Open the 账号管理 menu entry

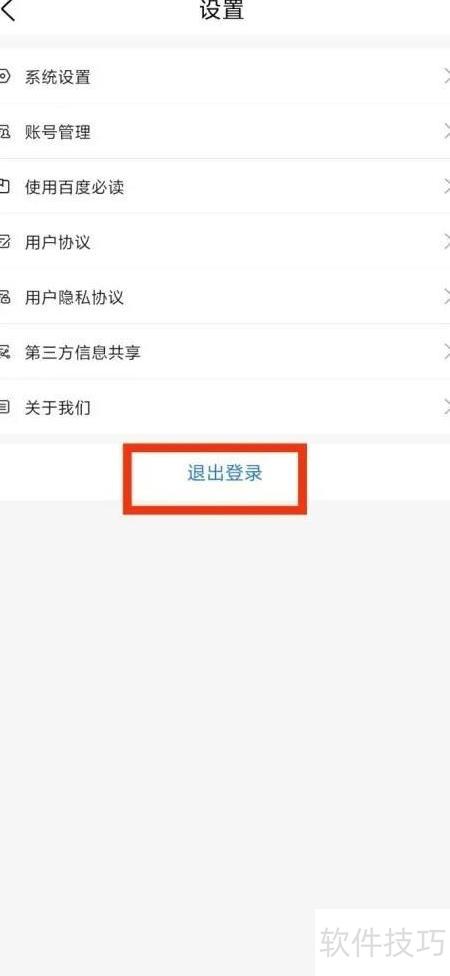[225, 131]
